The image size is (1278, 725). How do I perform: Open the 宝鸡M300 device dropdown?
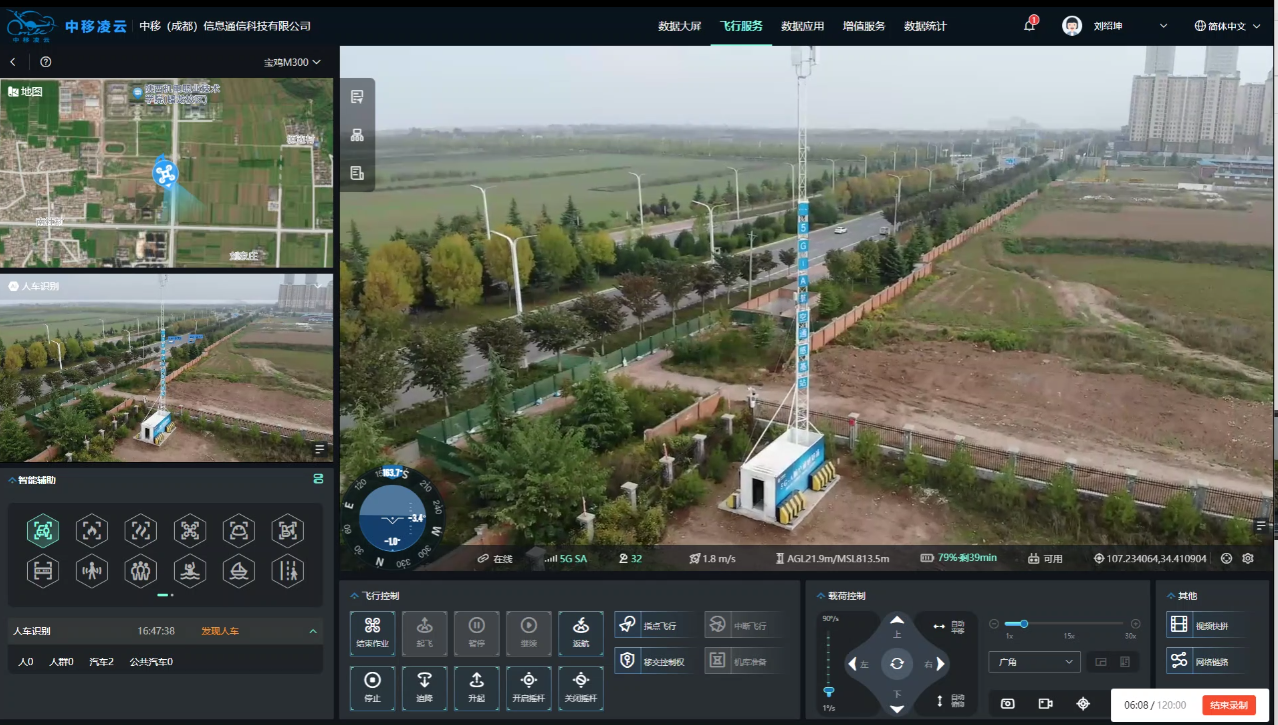(292, 62)
